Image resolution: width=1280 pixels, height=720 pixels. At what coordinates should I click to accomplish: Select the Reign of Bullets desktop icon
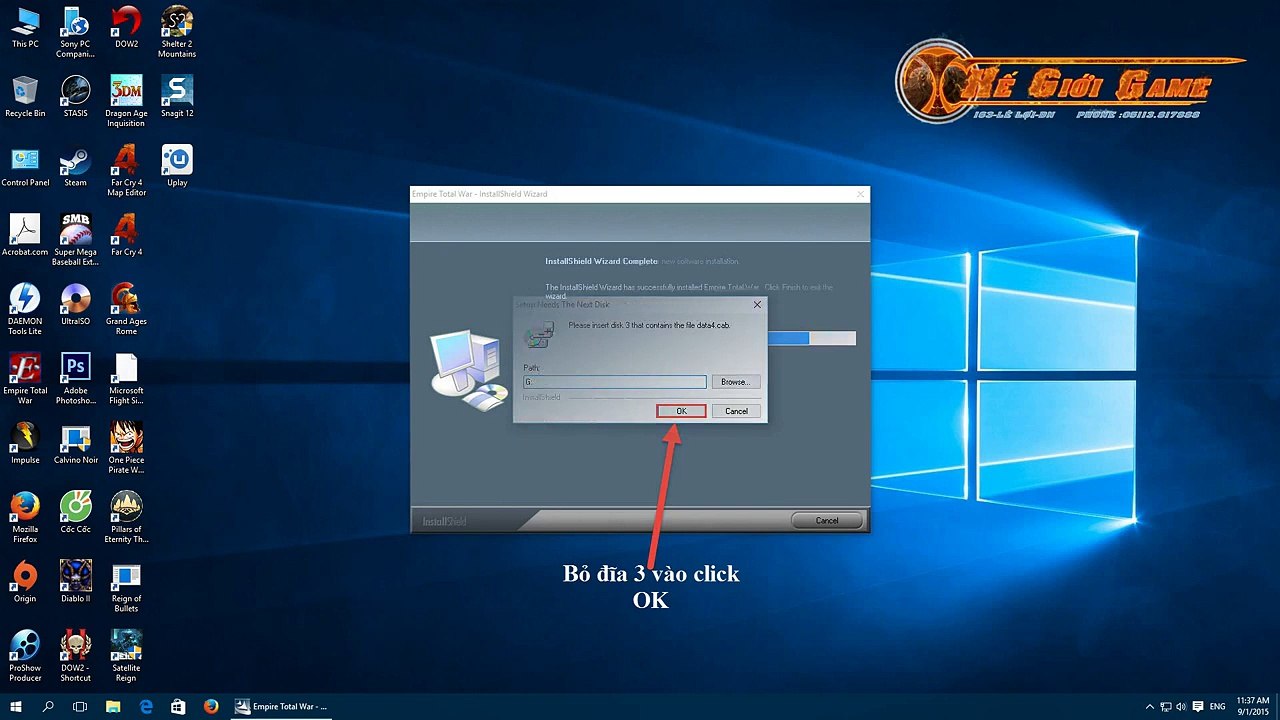point(126,586)
